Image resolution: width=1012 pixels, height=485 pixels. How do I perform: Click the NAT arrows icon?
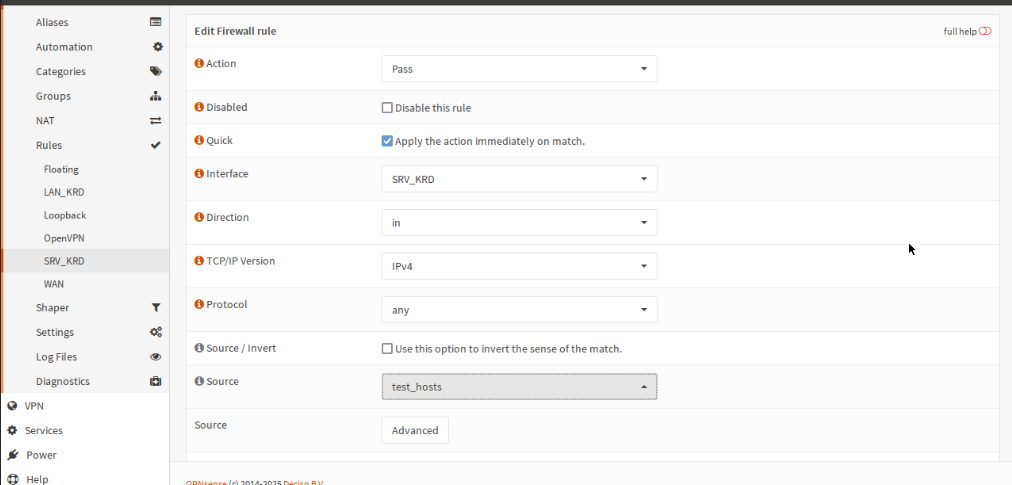point(155,121)
